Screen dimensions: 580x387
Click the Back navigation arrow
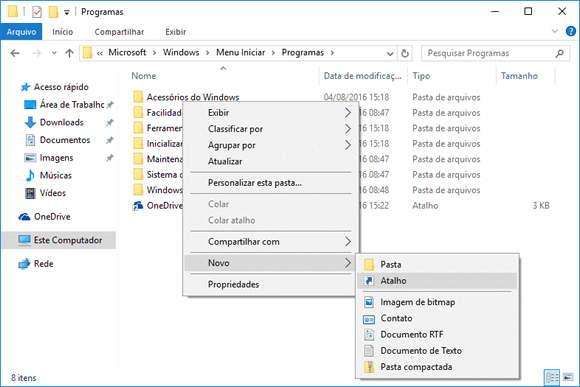[15, 53]
